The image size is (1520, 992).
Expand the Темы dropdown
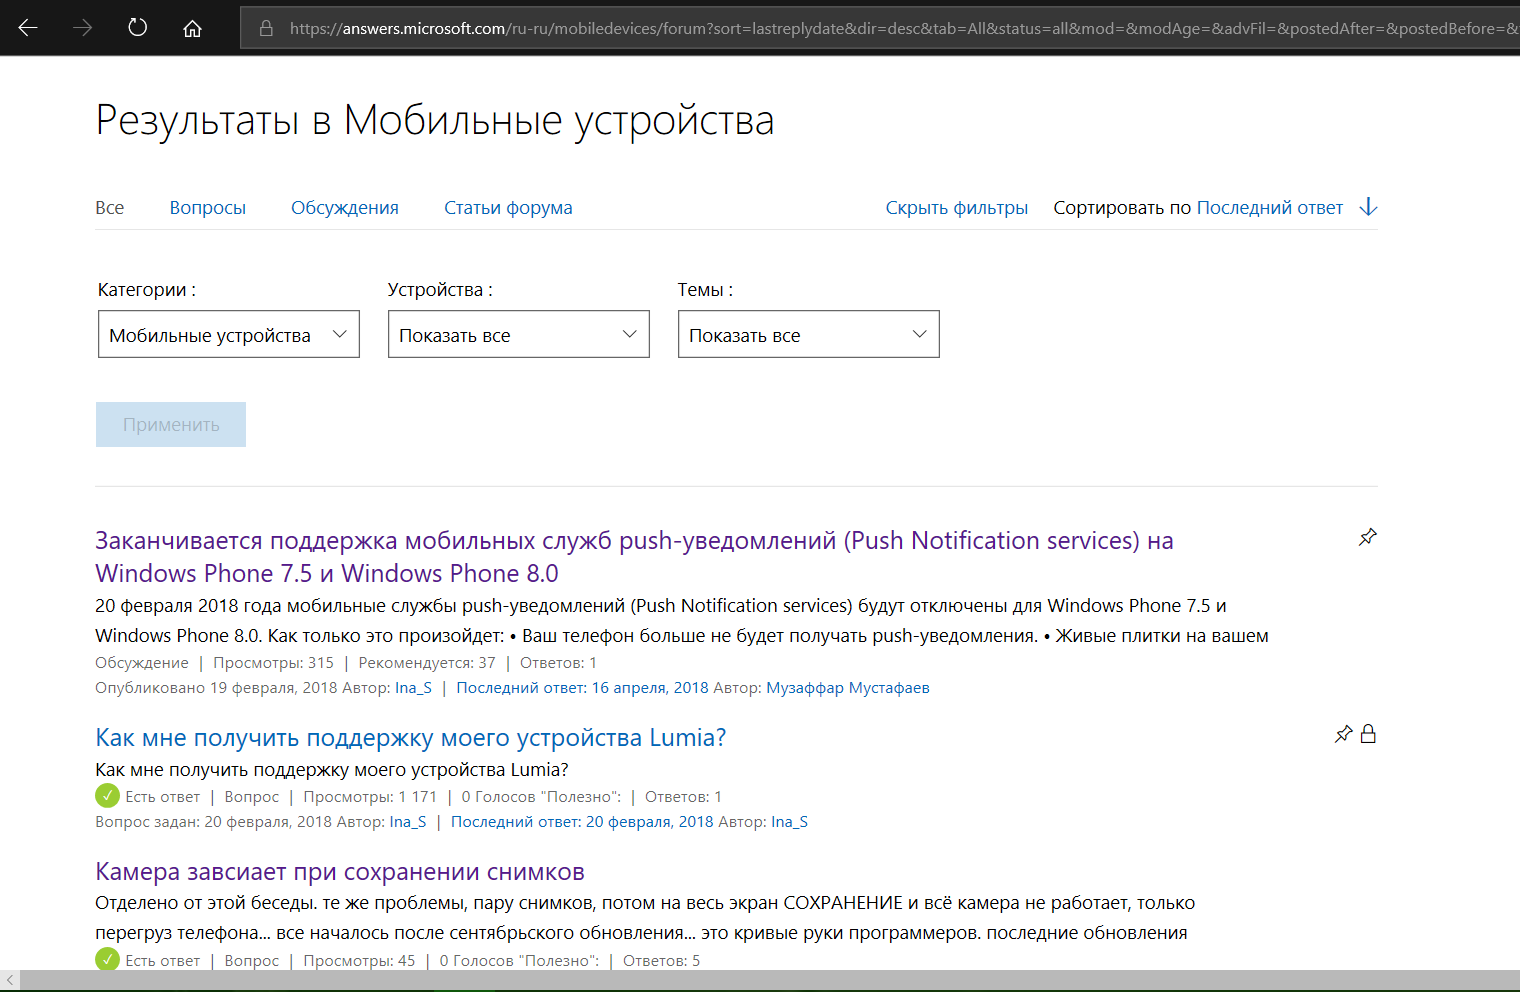pos(809,334)
